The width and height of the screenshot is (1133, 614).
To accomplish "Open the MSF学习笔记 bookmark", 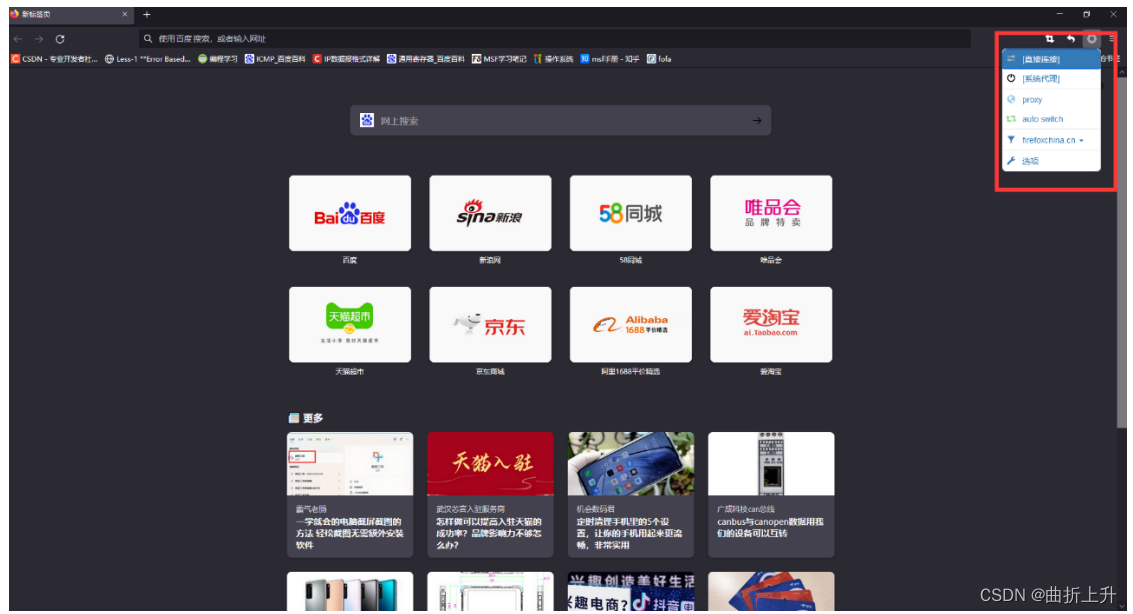I will click(499, 59).
